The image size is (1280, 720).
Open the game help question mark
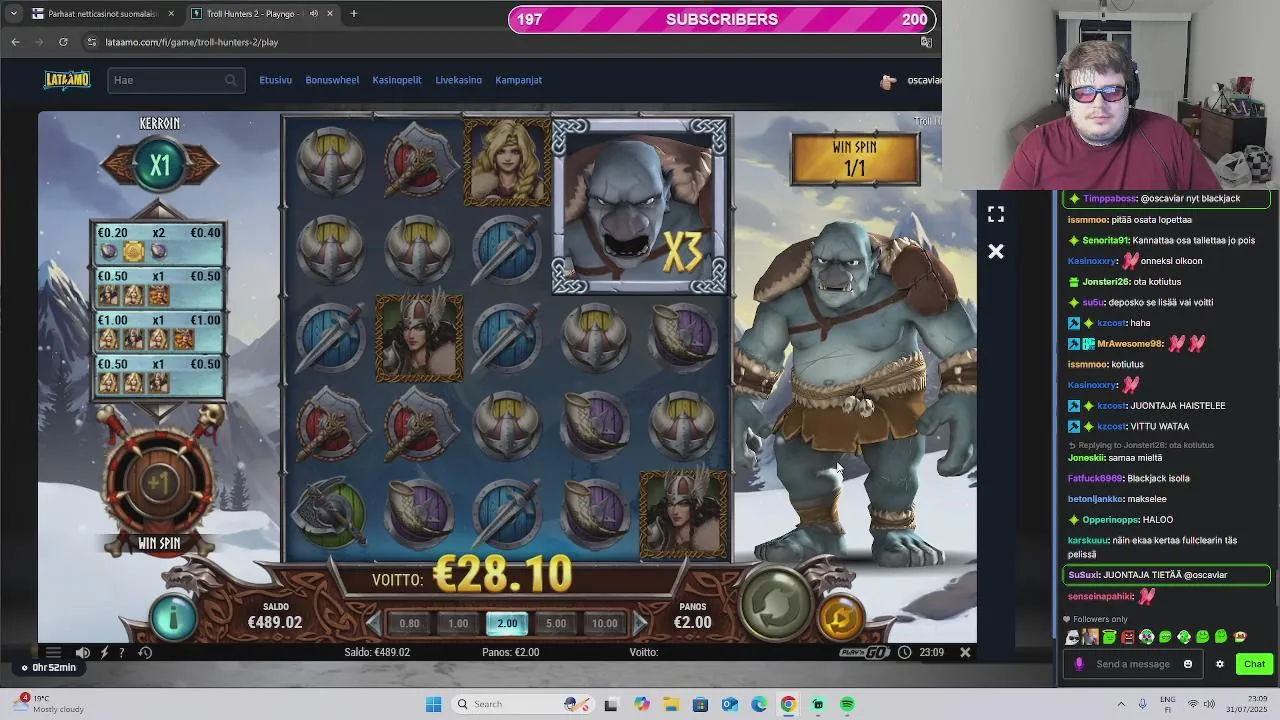tap(122, 652)
